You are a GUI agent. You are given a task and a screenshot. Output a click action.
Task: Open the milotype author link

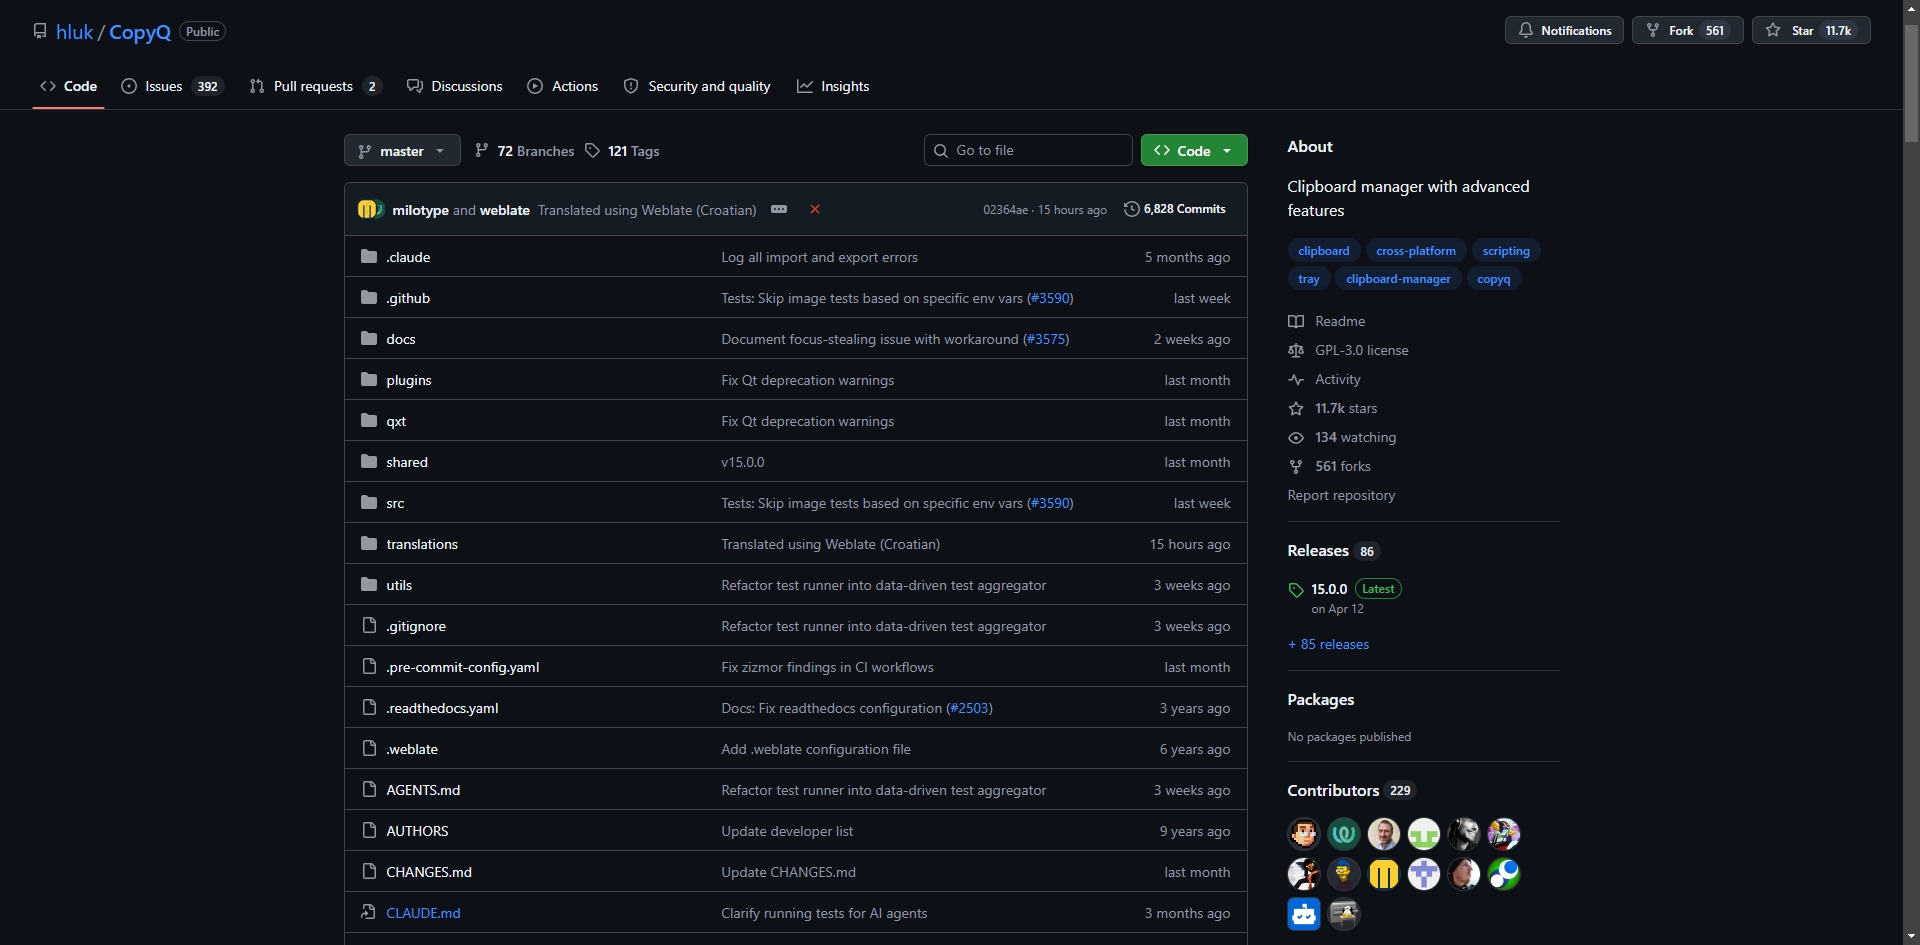(x=420, y=210)
